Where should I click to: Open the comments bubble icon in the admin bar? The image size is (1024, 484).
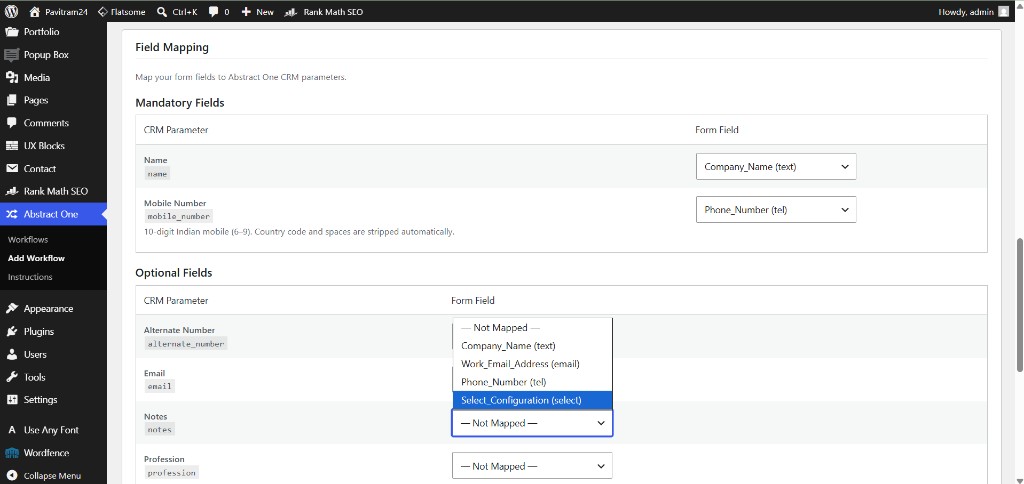click(214, 12)
